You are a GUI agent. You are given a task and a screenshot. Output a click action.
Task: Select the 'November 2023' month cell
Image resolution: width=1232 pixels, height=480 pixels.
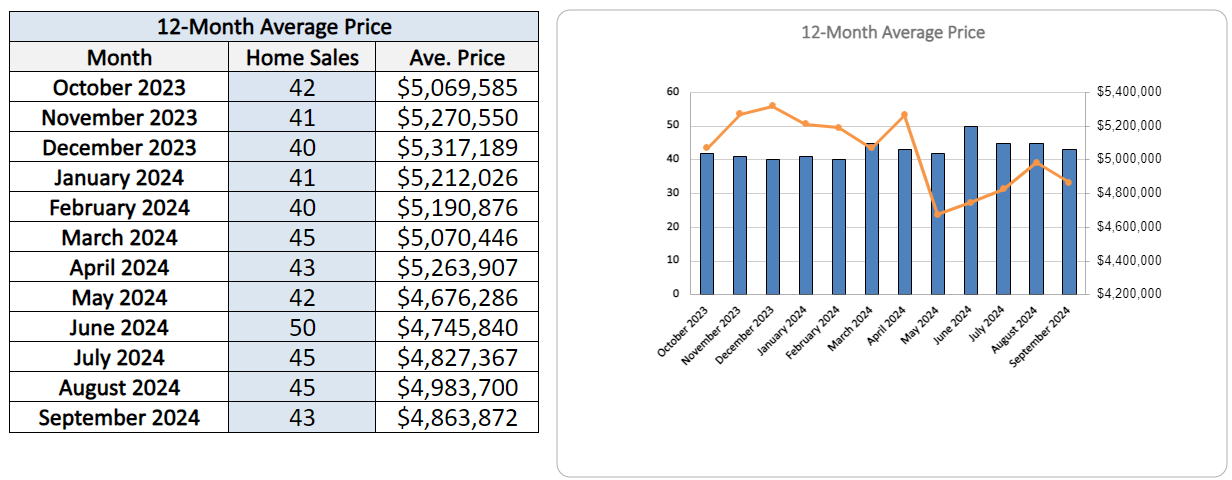pyautogui.click(x=119, y=117)
